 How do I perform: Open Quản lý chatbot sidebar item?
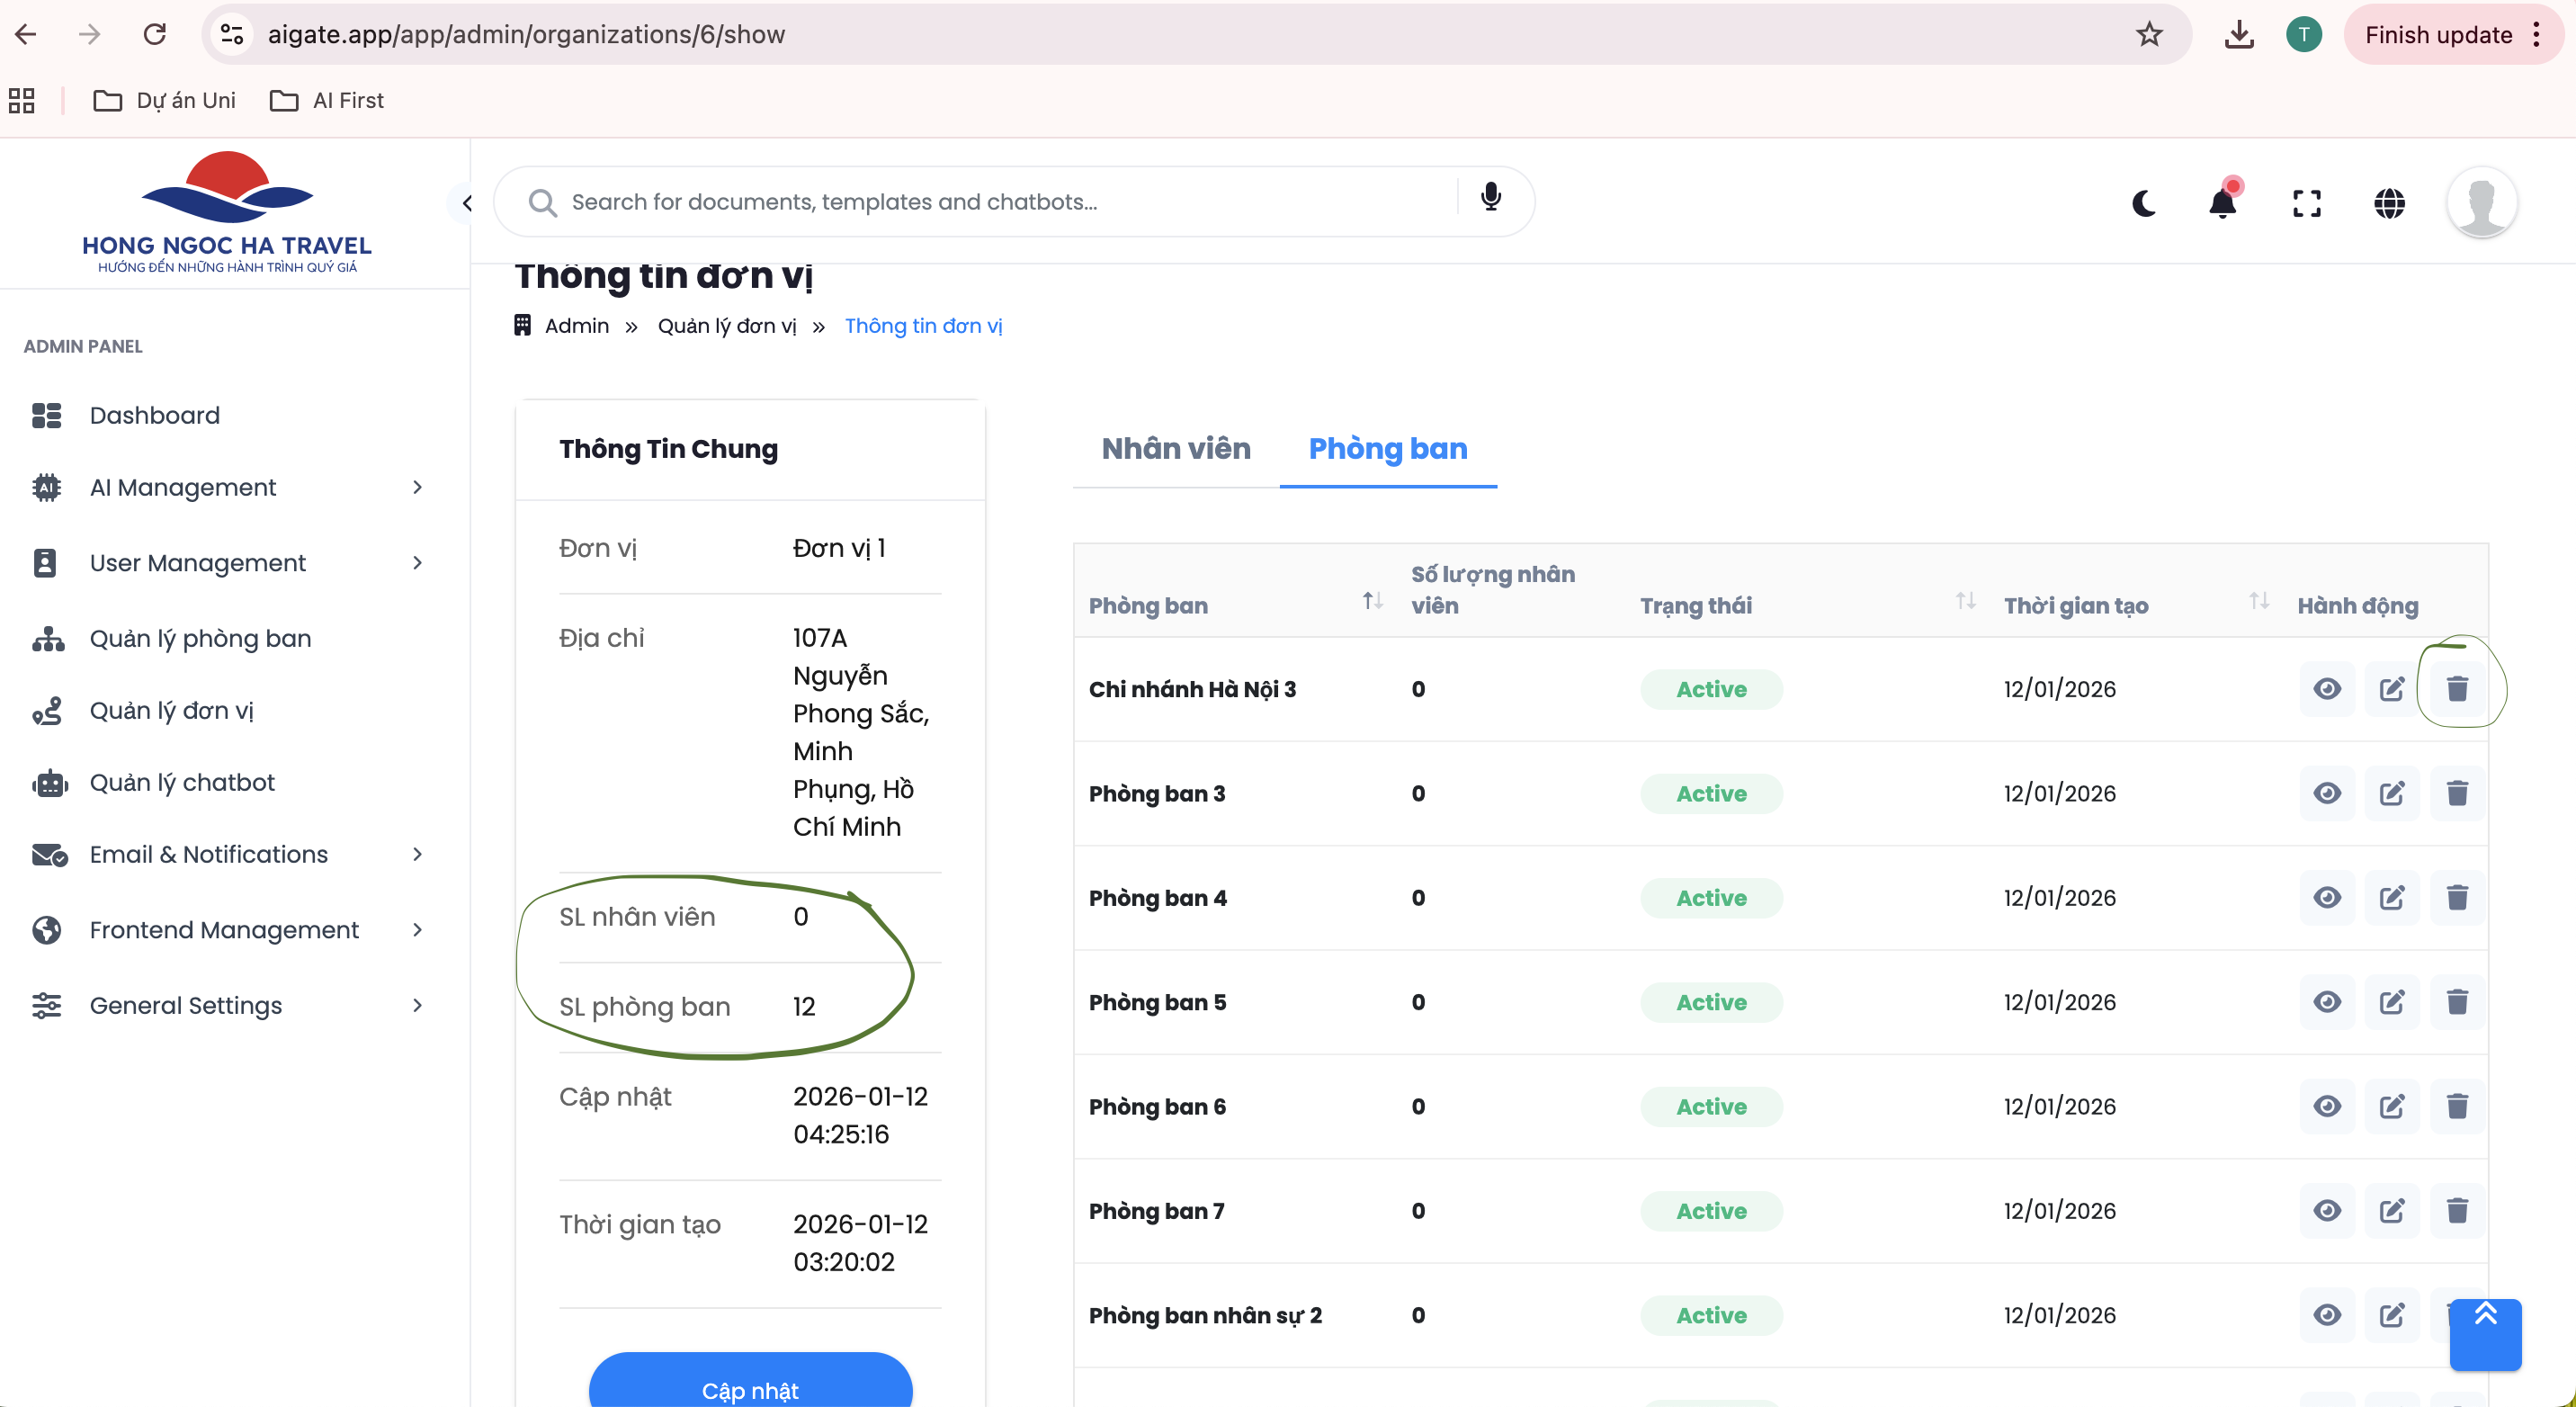coord(182,782)
